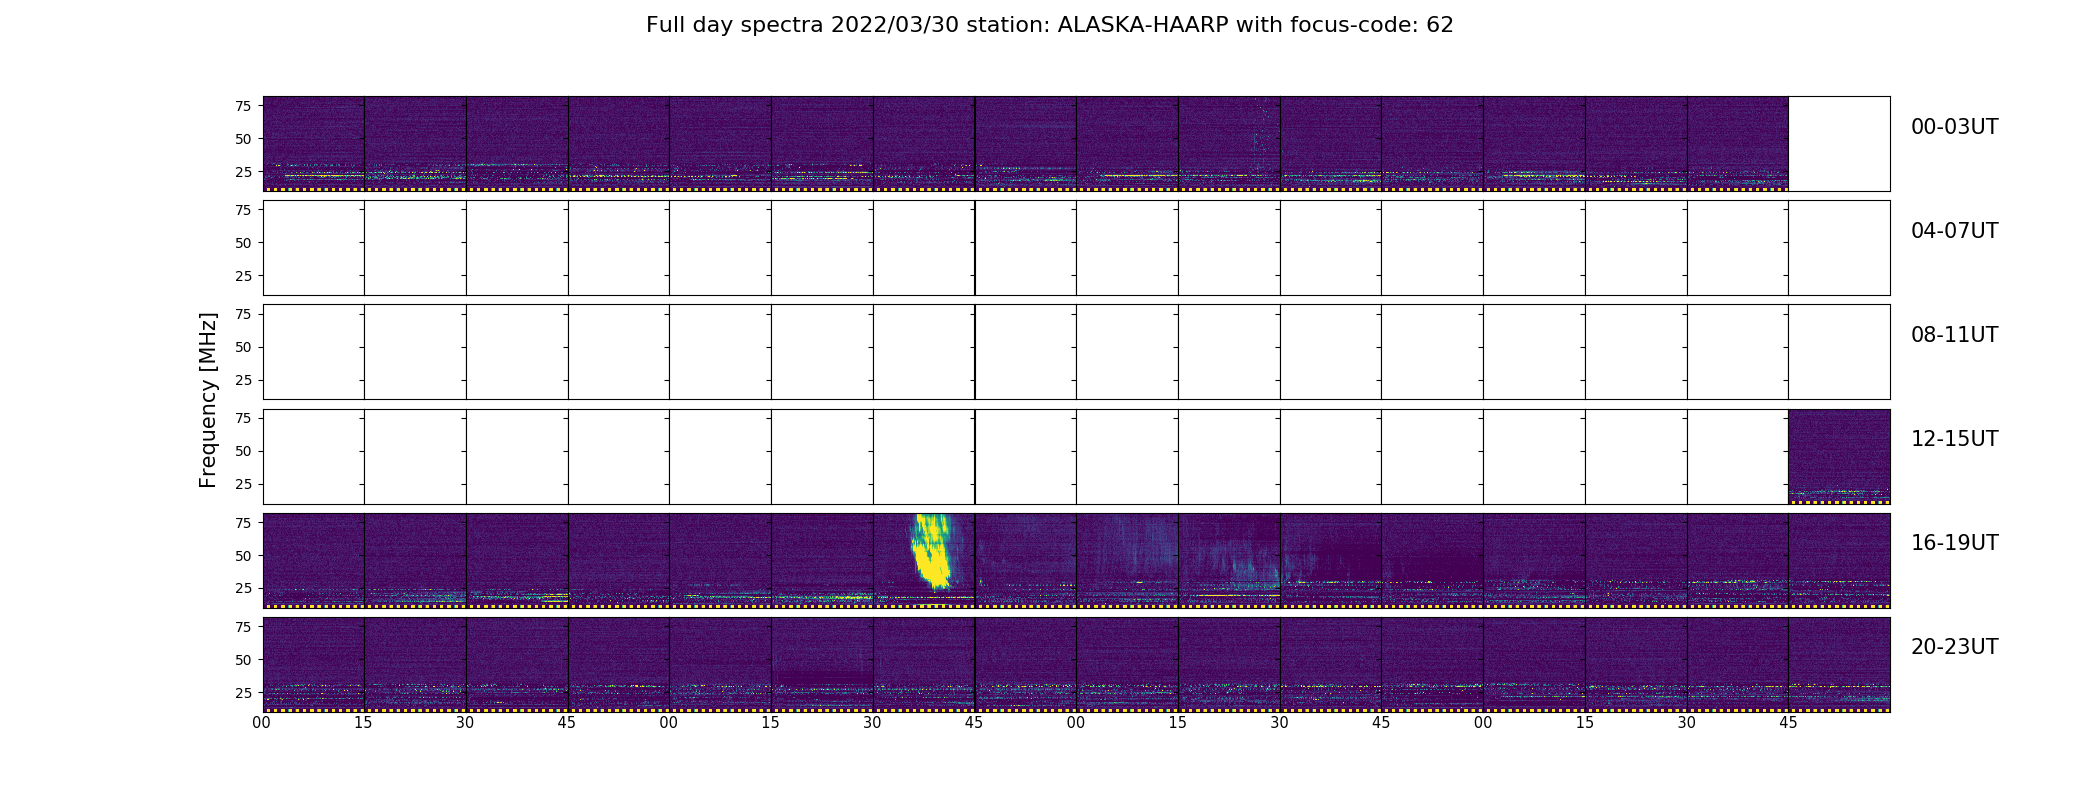
Task: Click the '50' tick of 16-19UT row
Action: coord(243,555)
